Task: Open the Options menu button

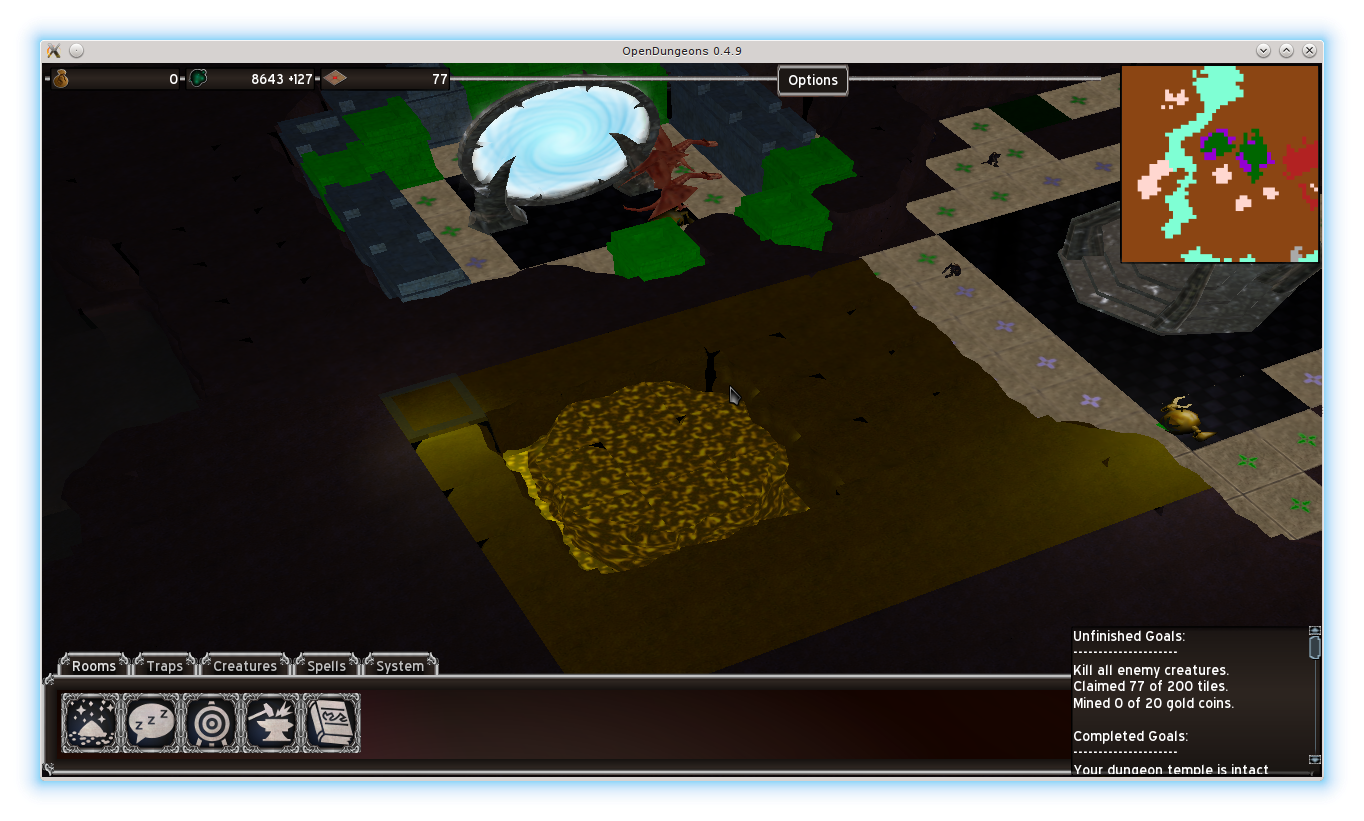Action: 812,80
